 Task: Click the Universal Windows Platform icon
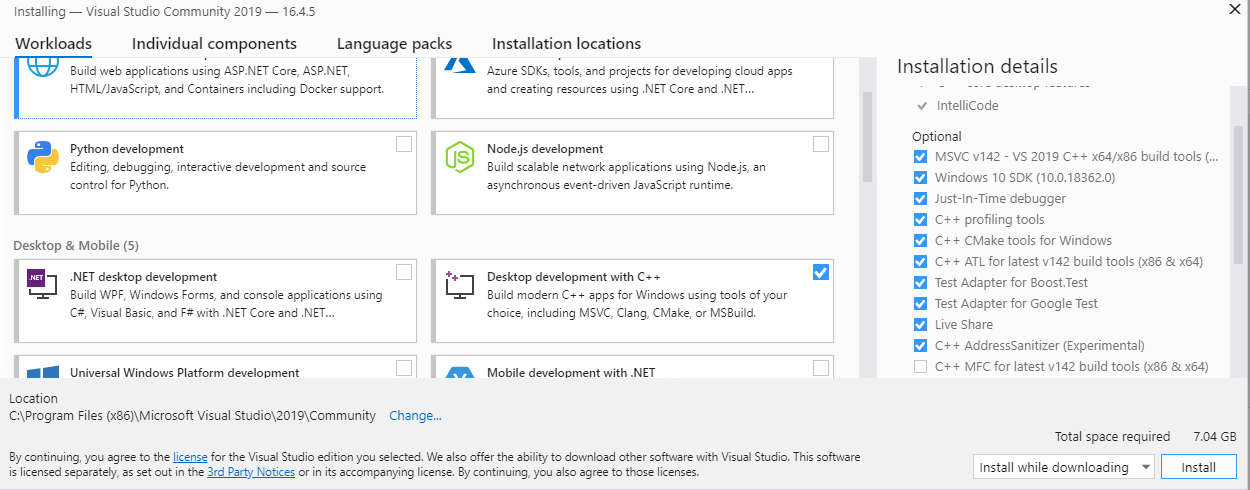coord(43,372)
